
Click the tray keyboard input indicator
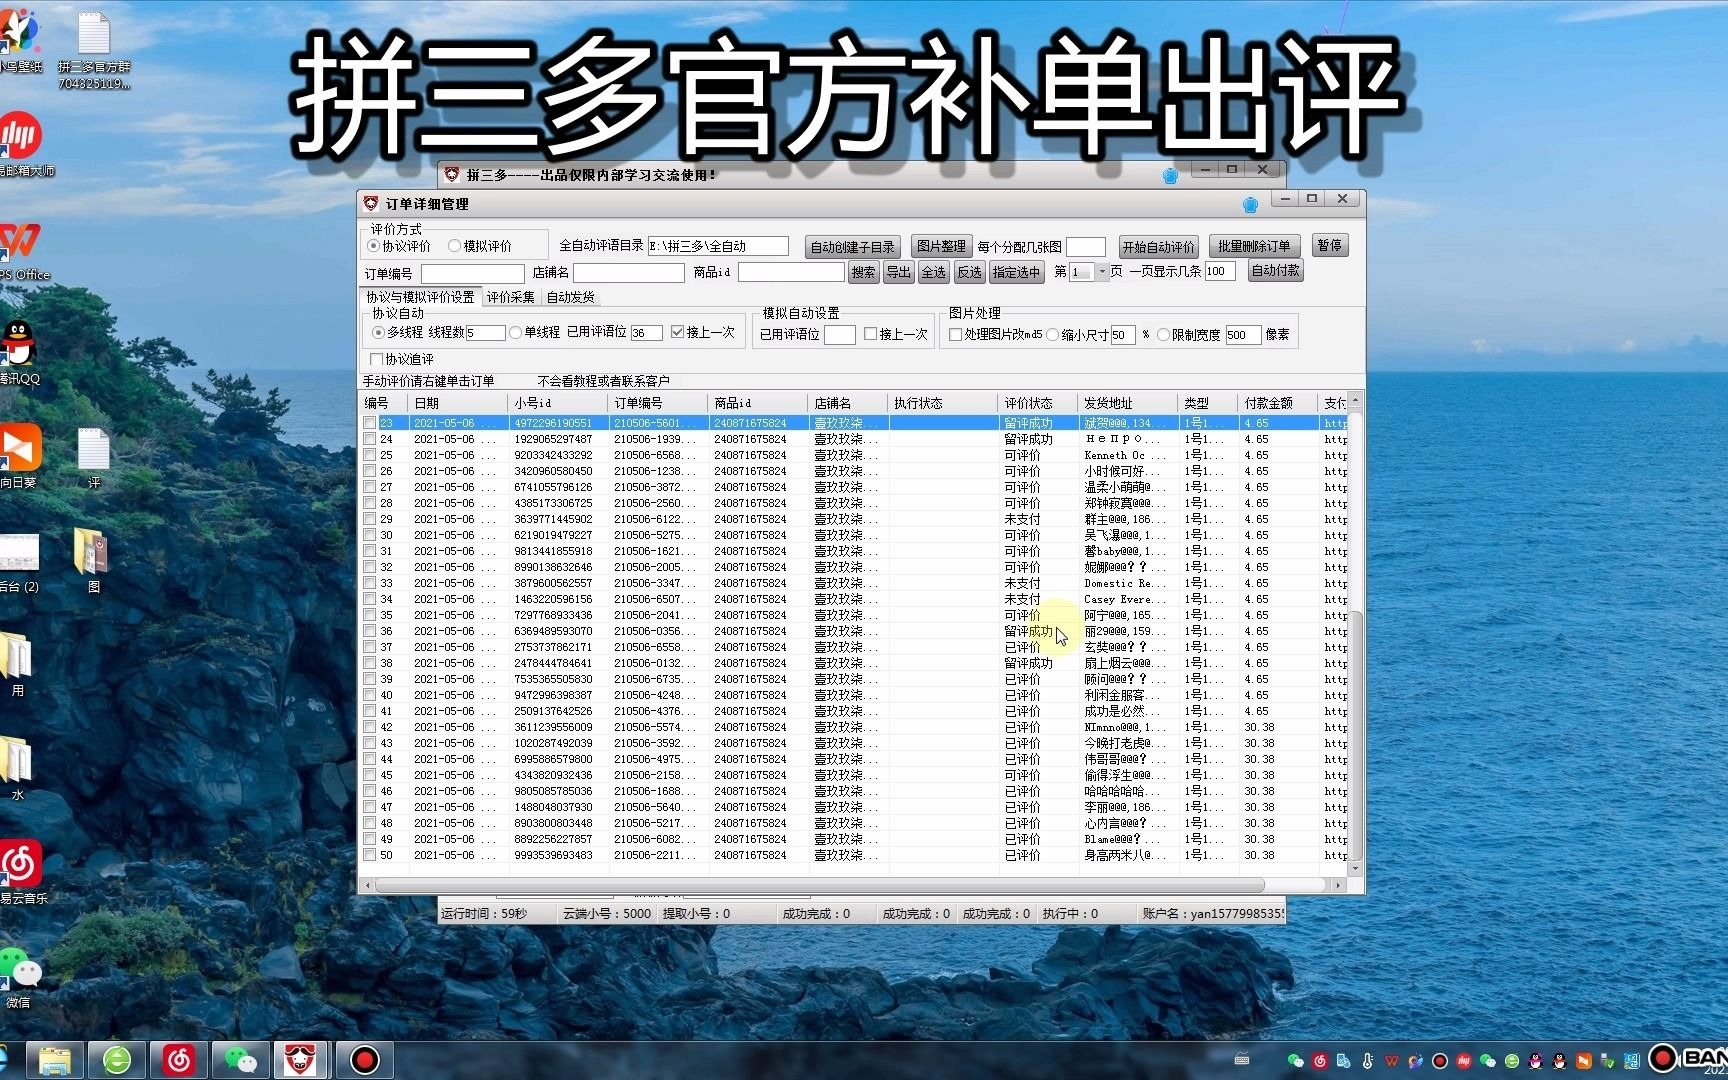(1242, 1060)
